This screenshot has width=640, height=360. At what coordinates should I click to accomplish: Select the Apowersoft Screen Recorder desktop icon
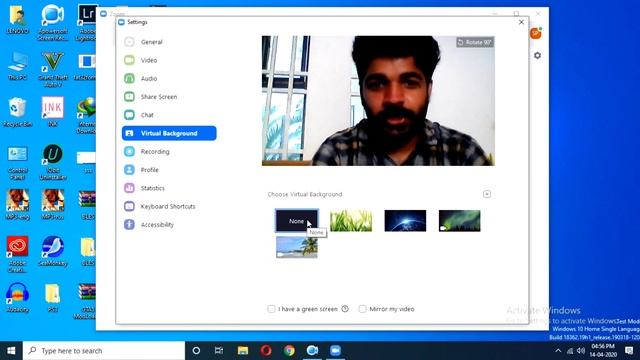click(53, 22)
